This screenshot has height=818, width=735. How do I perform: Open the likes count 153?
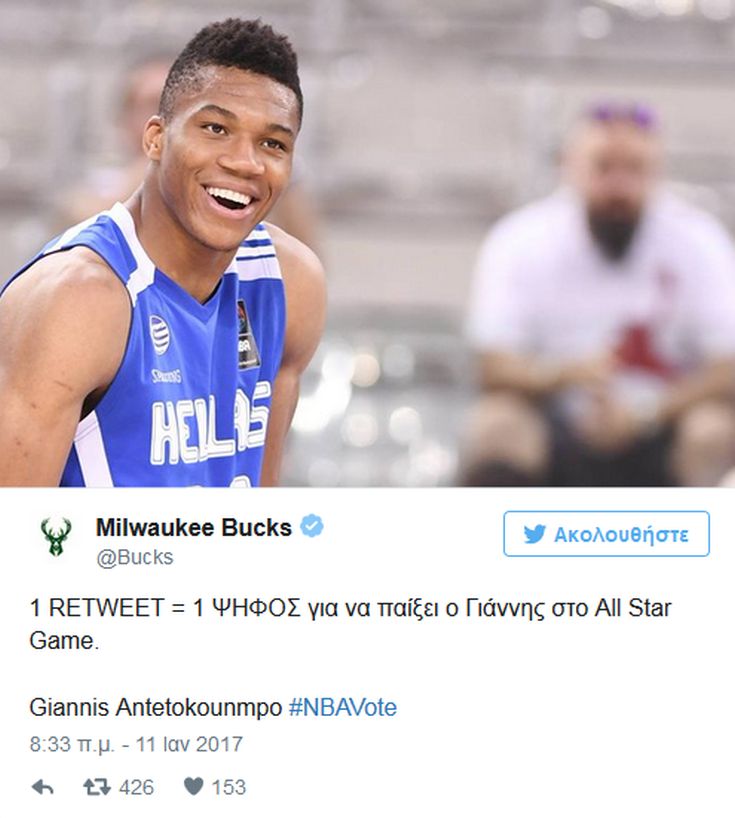228,787
